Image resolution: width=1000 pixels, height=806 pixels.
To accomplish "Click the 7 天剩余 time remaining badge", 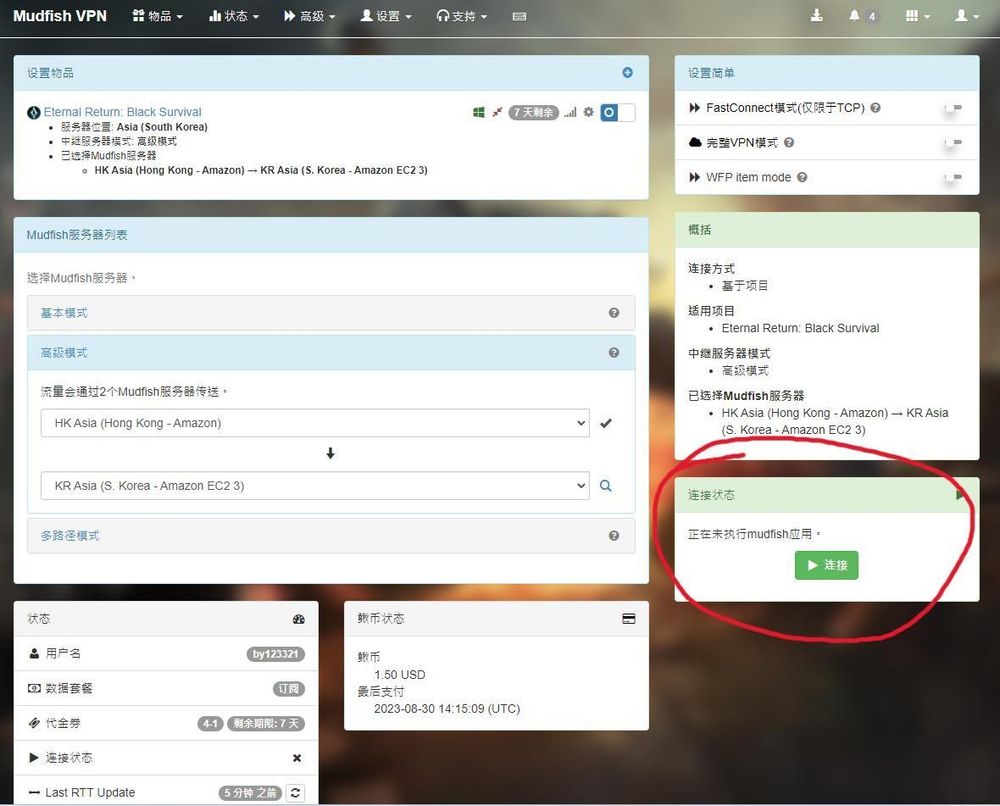I will tap(532, 112).
